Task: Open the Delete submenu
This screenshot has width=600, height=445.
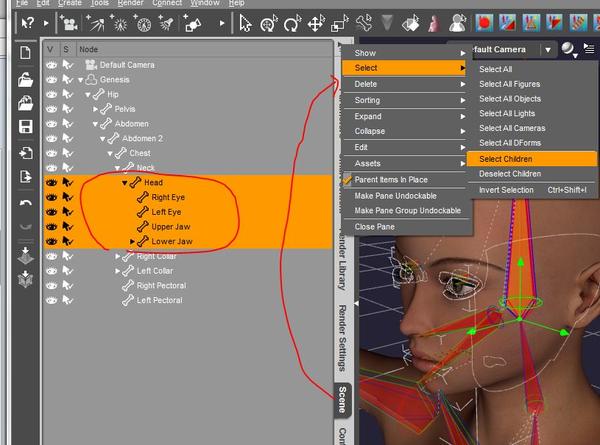Action: [x=405, y=84]
